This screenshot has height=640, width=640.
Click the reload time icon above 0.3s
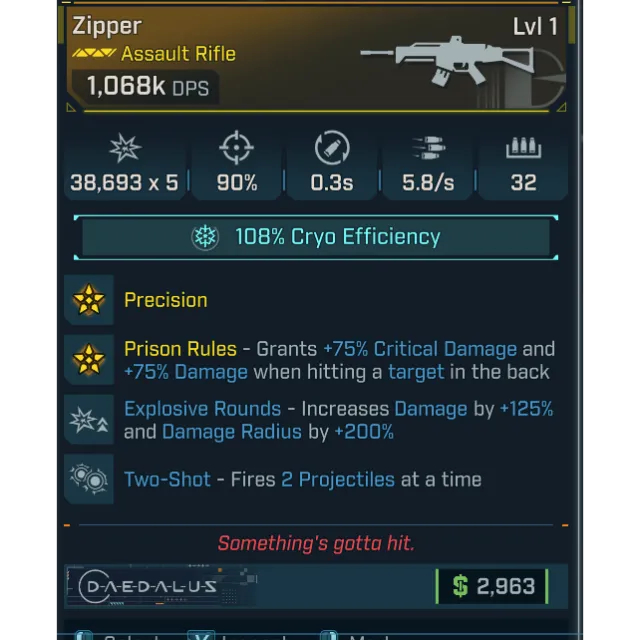332,147
